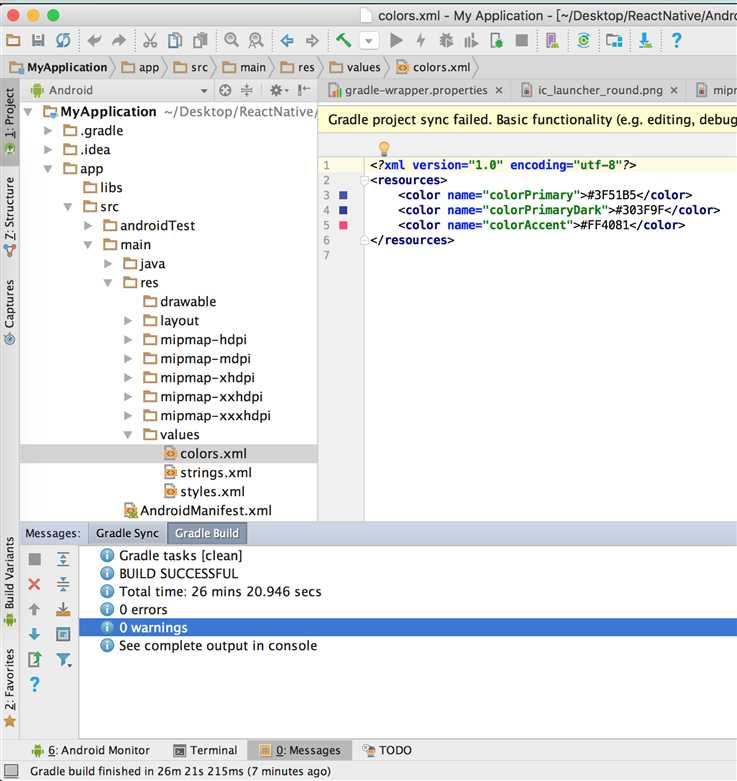The width and height of the screenshot is (737, 781).
Task: Click the Attach debugger to process icon
Action: tap(496, 40)
